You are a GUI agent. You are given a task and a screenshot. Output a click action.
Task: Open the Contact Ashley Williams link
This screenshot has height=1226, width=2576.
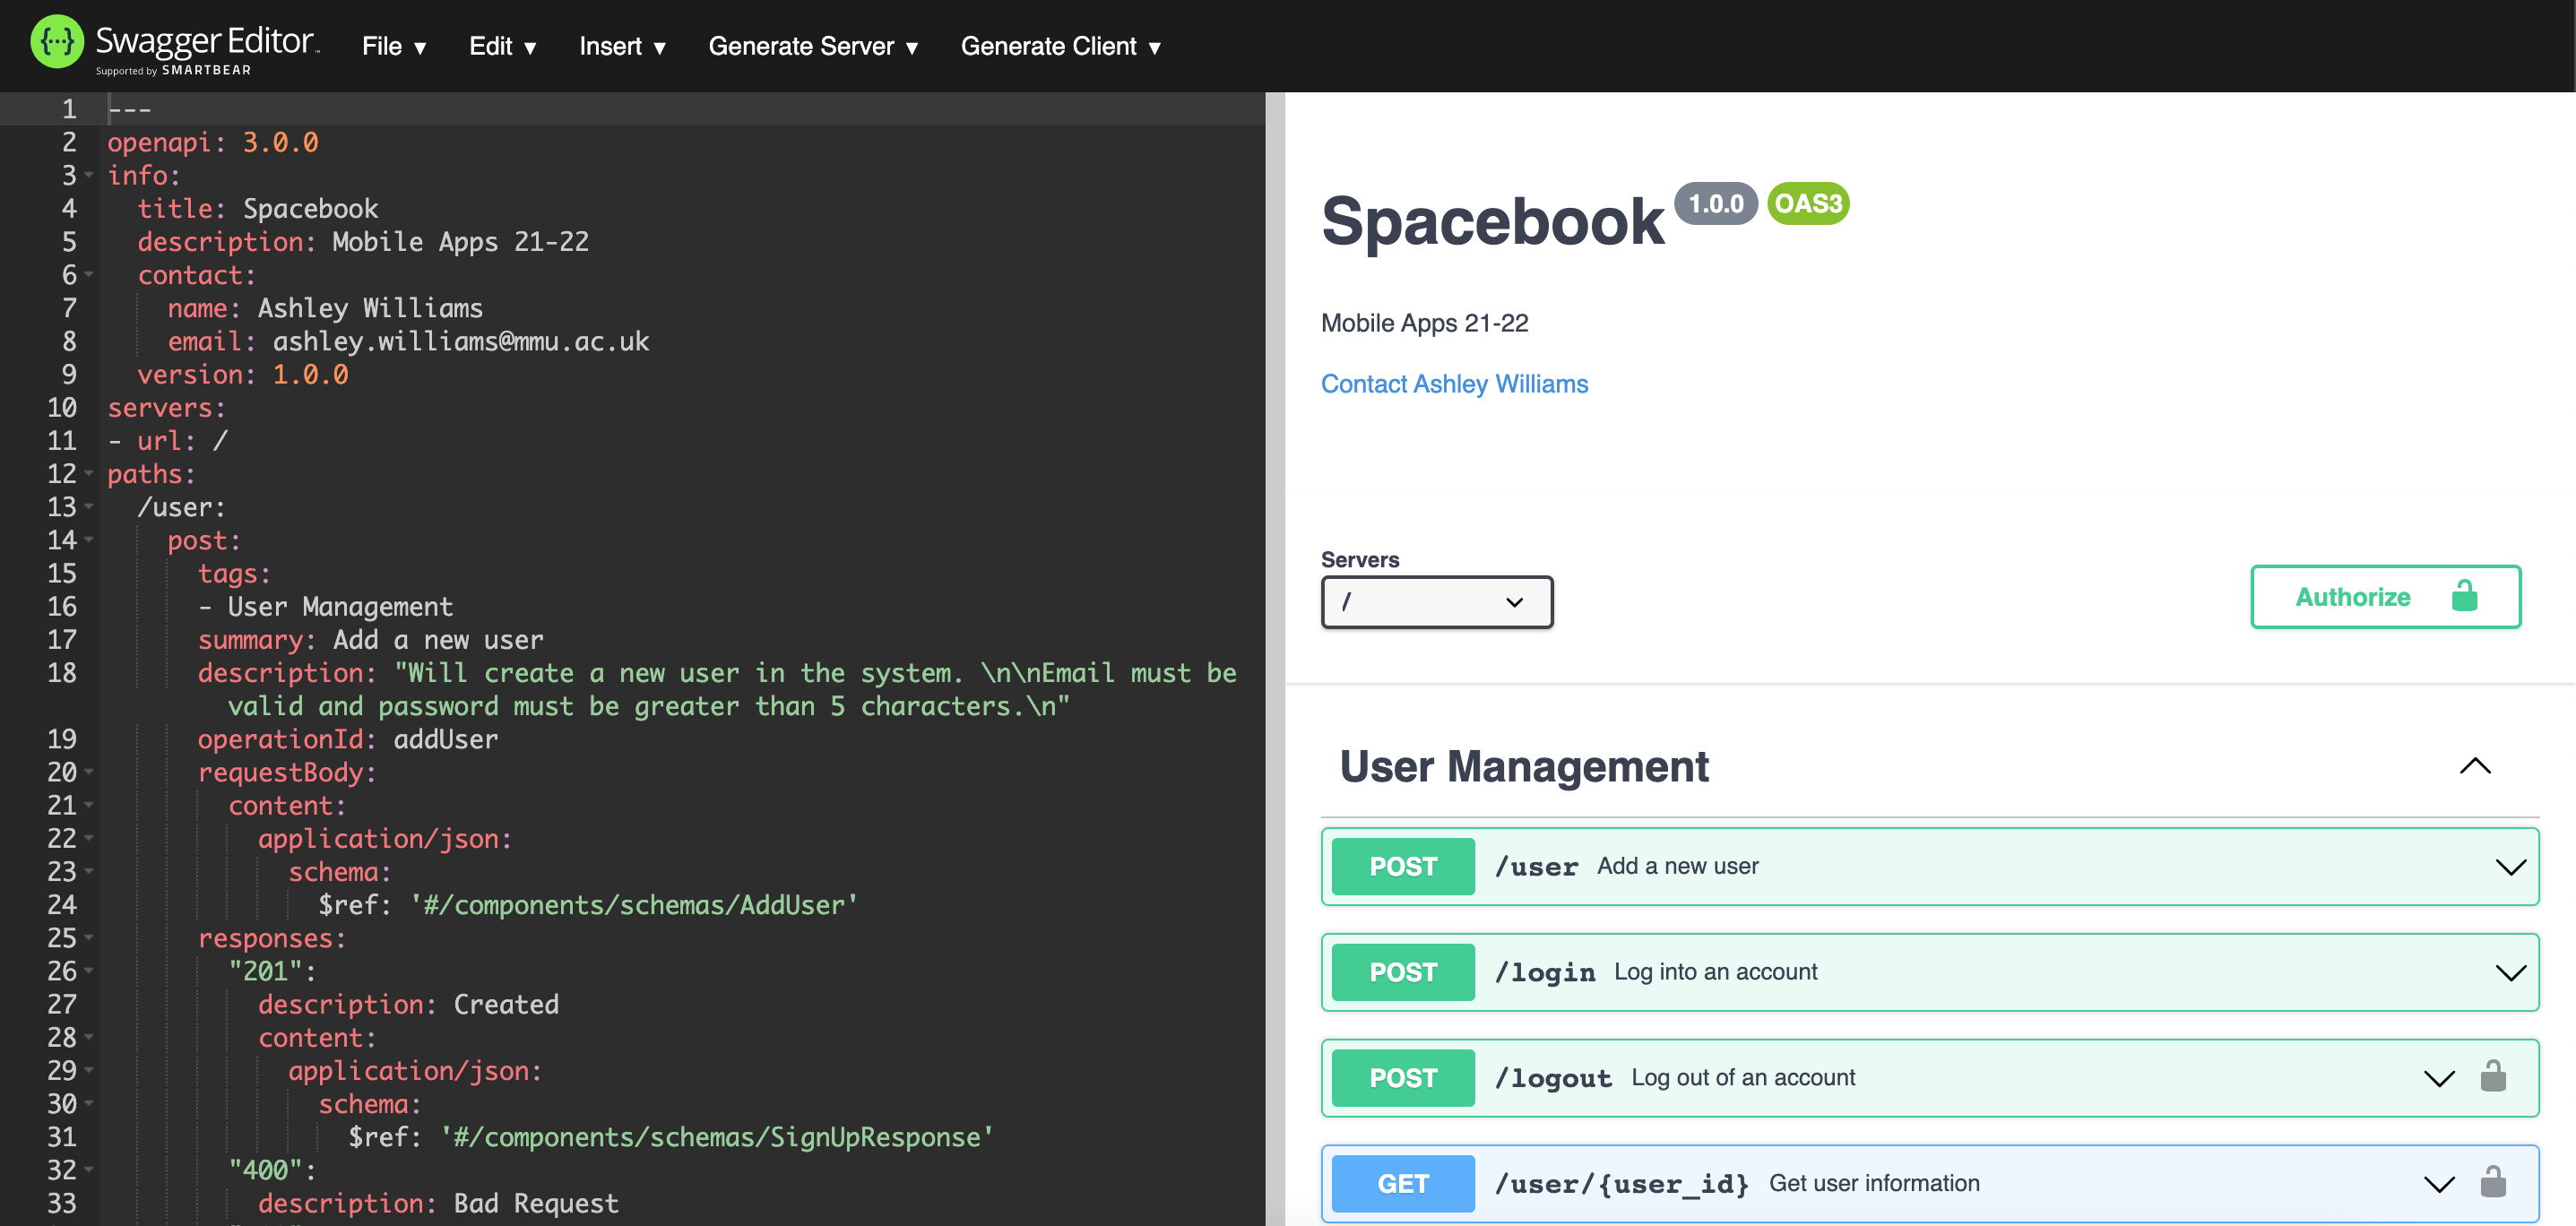coord(1454,383)
